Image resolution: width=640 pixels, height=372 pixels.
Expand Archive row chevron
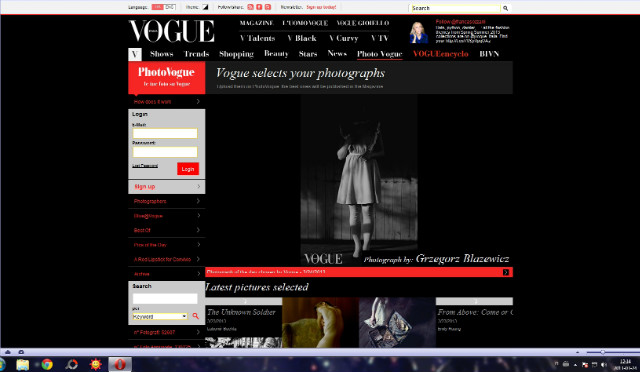tap(198, 274)
